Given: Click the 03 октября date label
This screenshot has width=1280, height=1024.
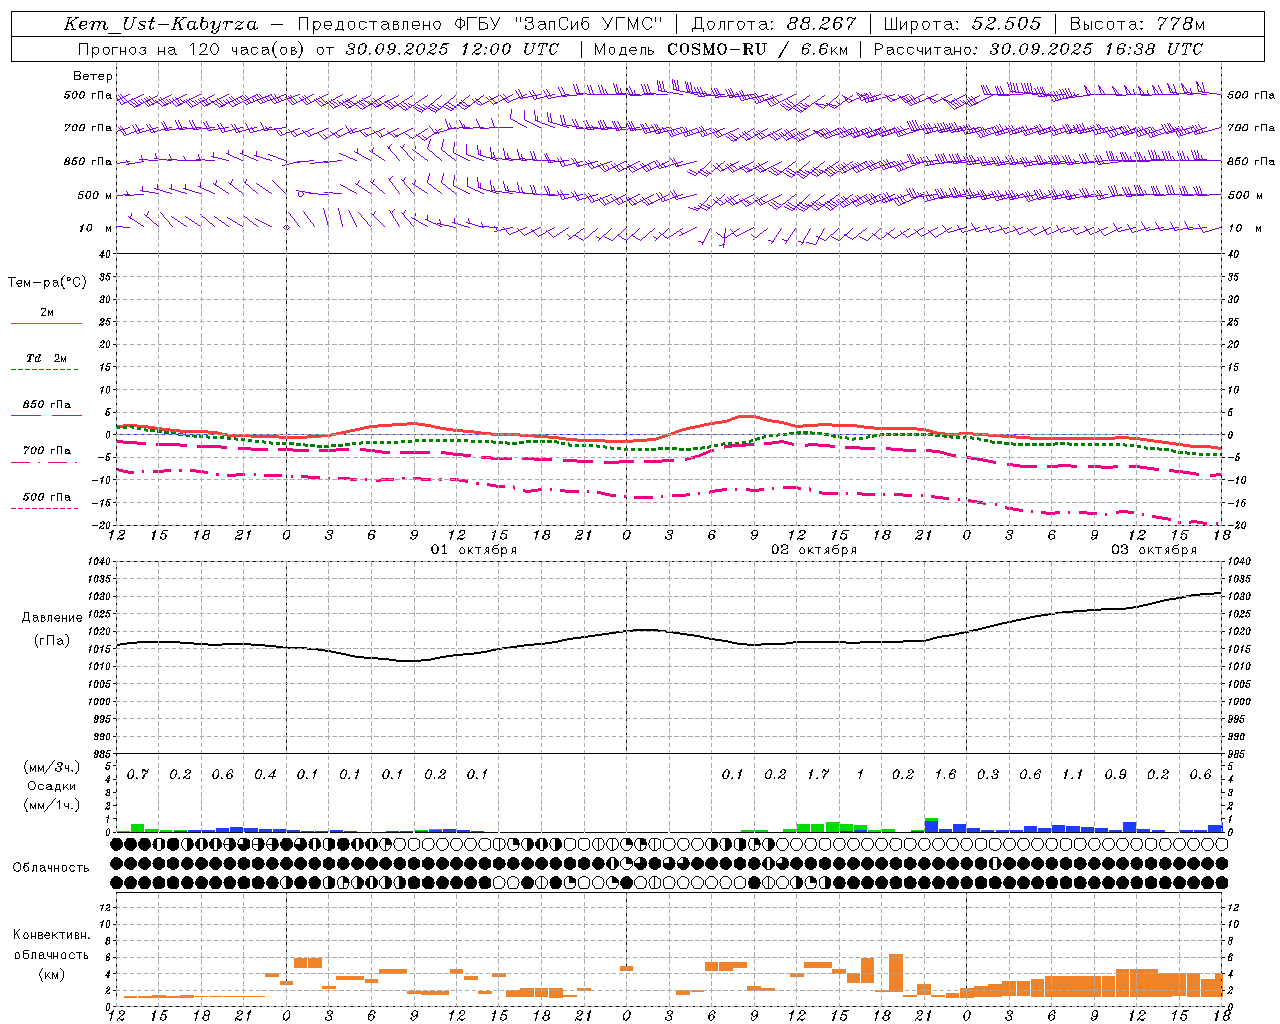Looking at the screenshot, I should [x=1154, y=550].
